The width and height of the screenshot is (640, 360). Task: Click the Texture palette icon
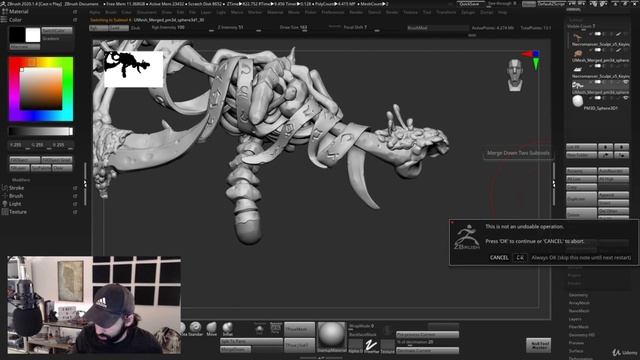click(x=5, y=212)
